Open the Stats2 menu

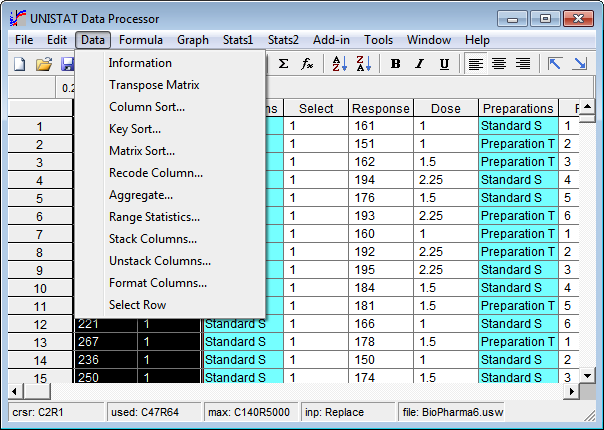pos(283,40)
